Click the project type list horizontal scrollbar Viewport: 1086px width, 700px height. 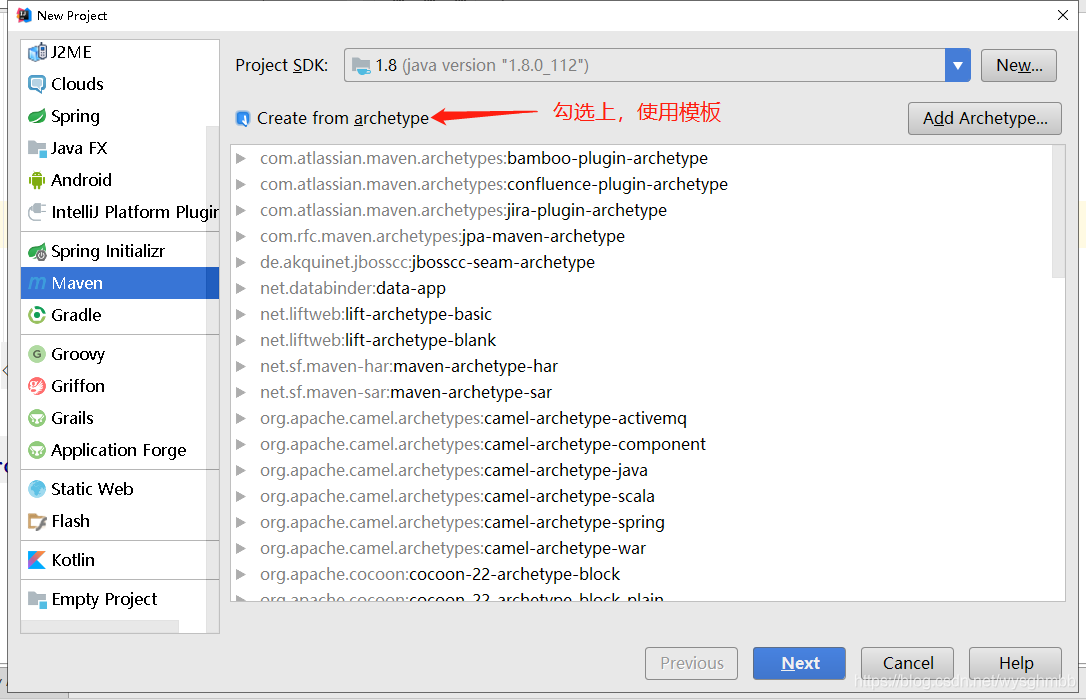100,627
